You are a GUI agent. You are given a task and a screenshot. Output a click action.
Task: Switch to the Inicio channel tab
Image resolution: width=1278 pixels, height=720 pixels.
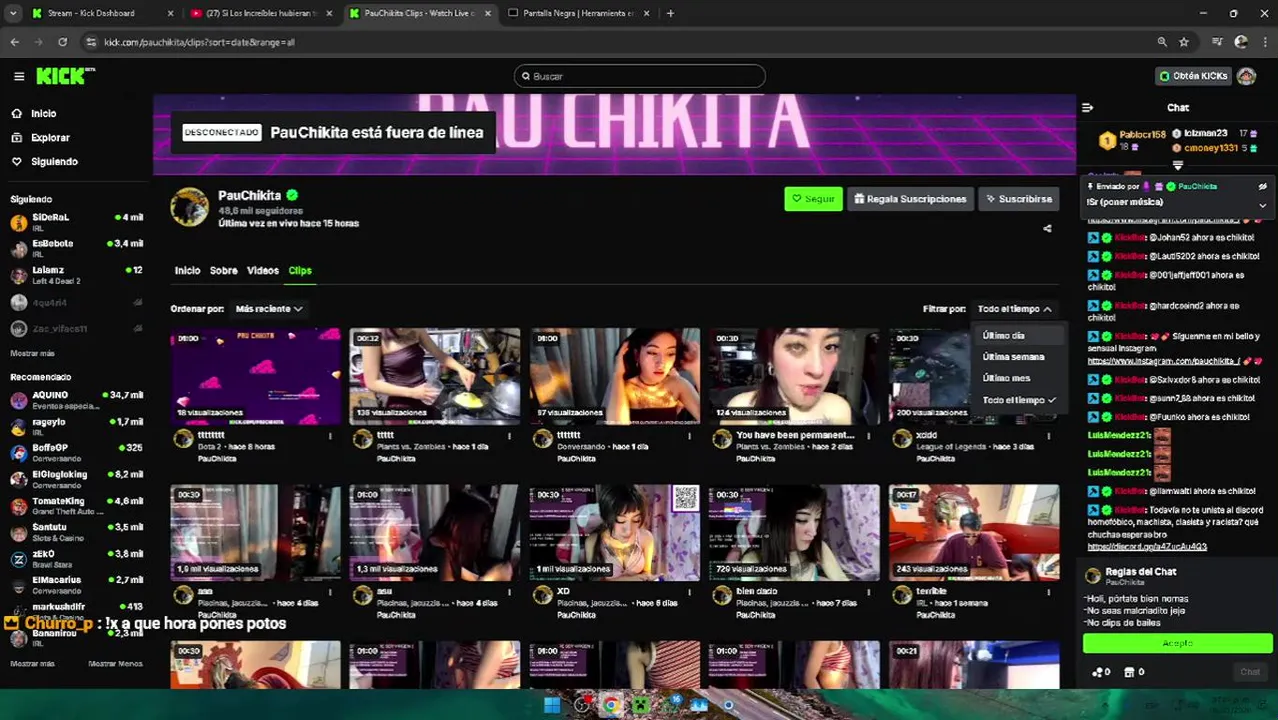point(187,270)
